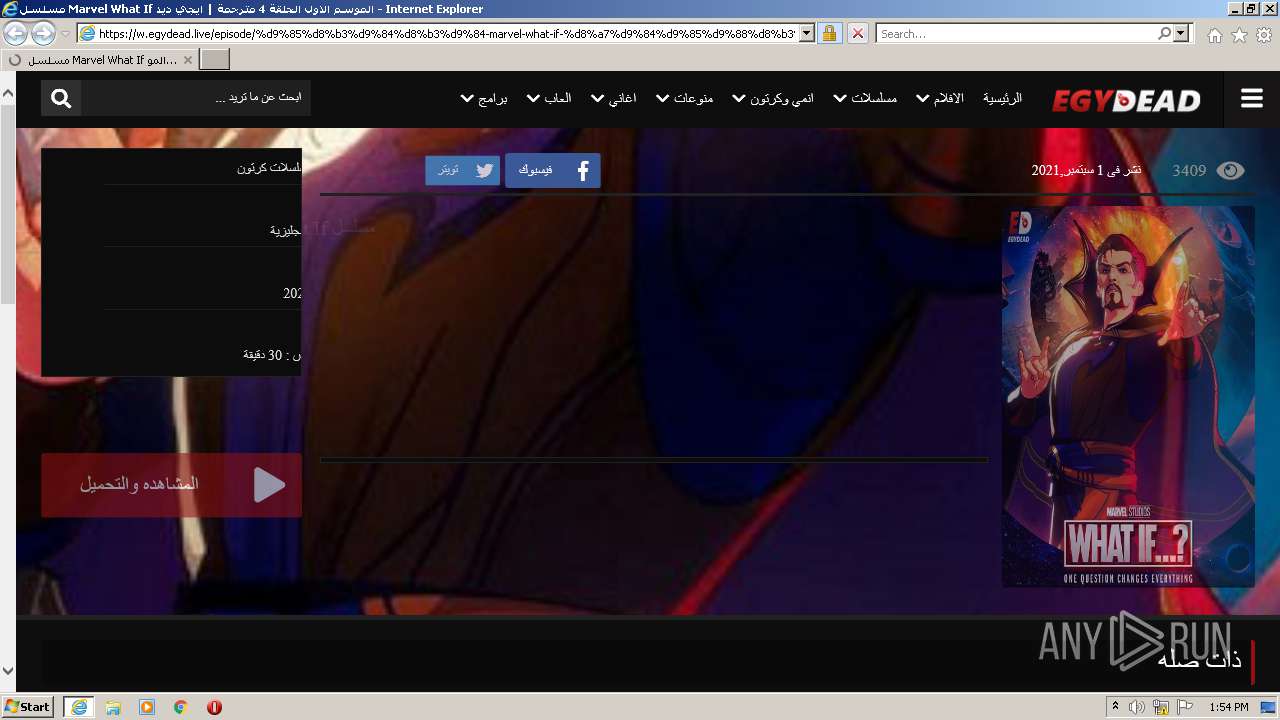The image size is (1280, 720).
Task: Open the hamburger menu icon
Action: coord(1252,99)
